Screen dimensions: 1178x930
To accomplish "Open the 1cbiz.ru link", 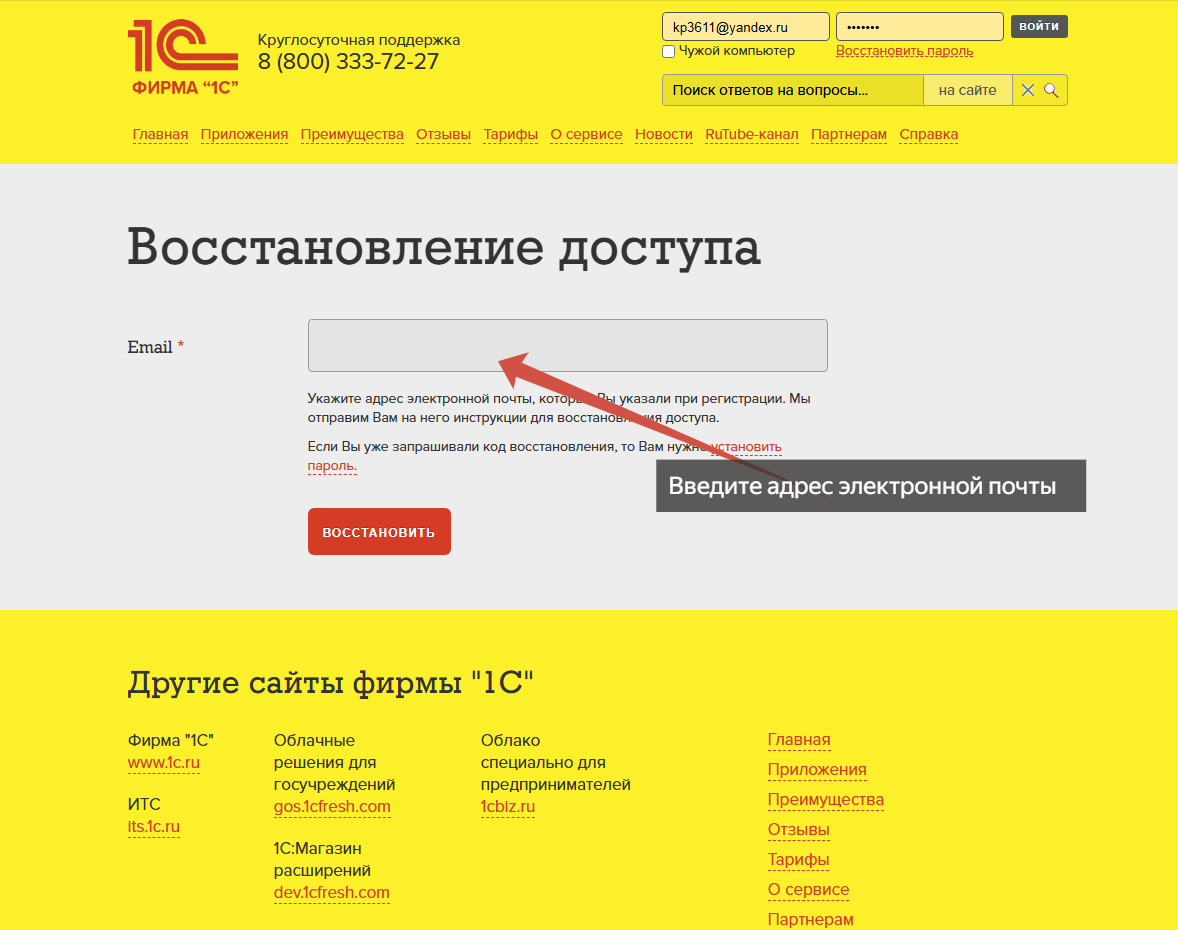I will point(508,807).
